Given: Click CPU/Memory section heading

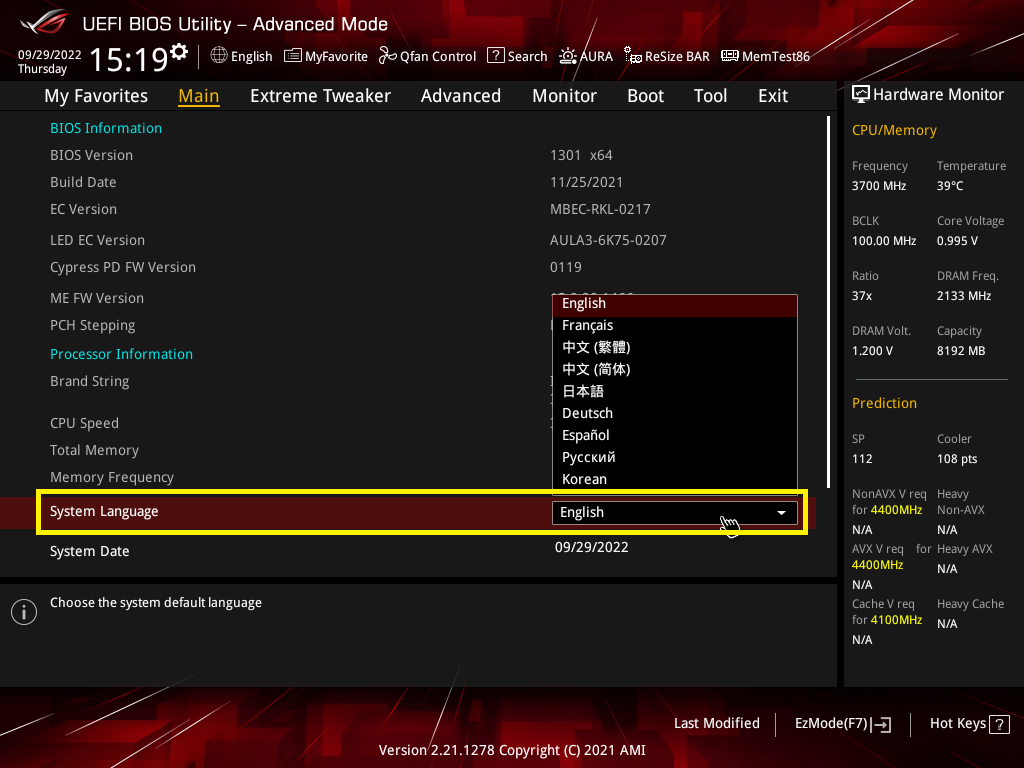Looking at the screenshot, I should [894, 131].
